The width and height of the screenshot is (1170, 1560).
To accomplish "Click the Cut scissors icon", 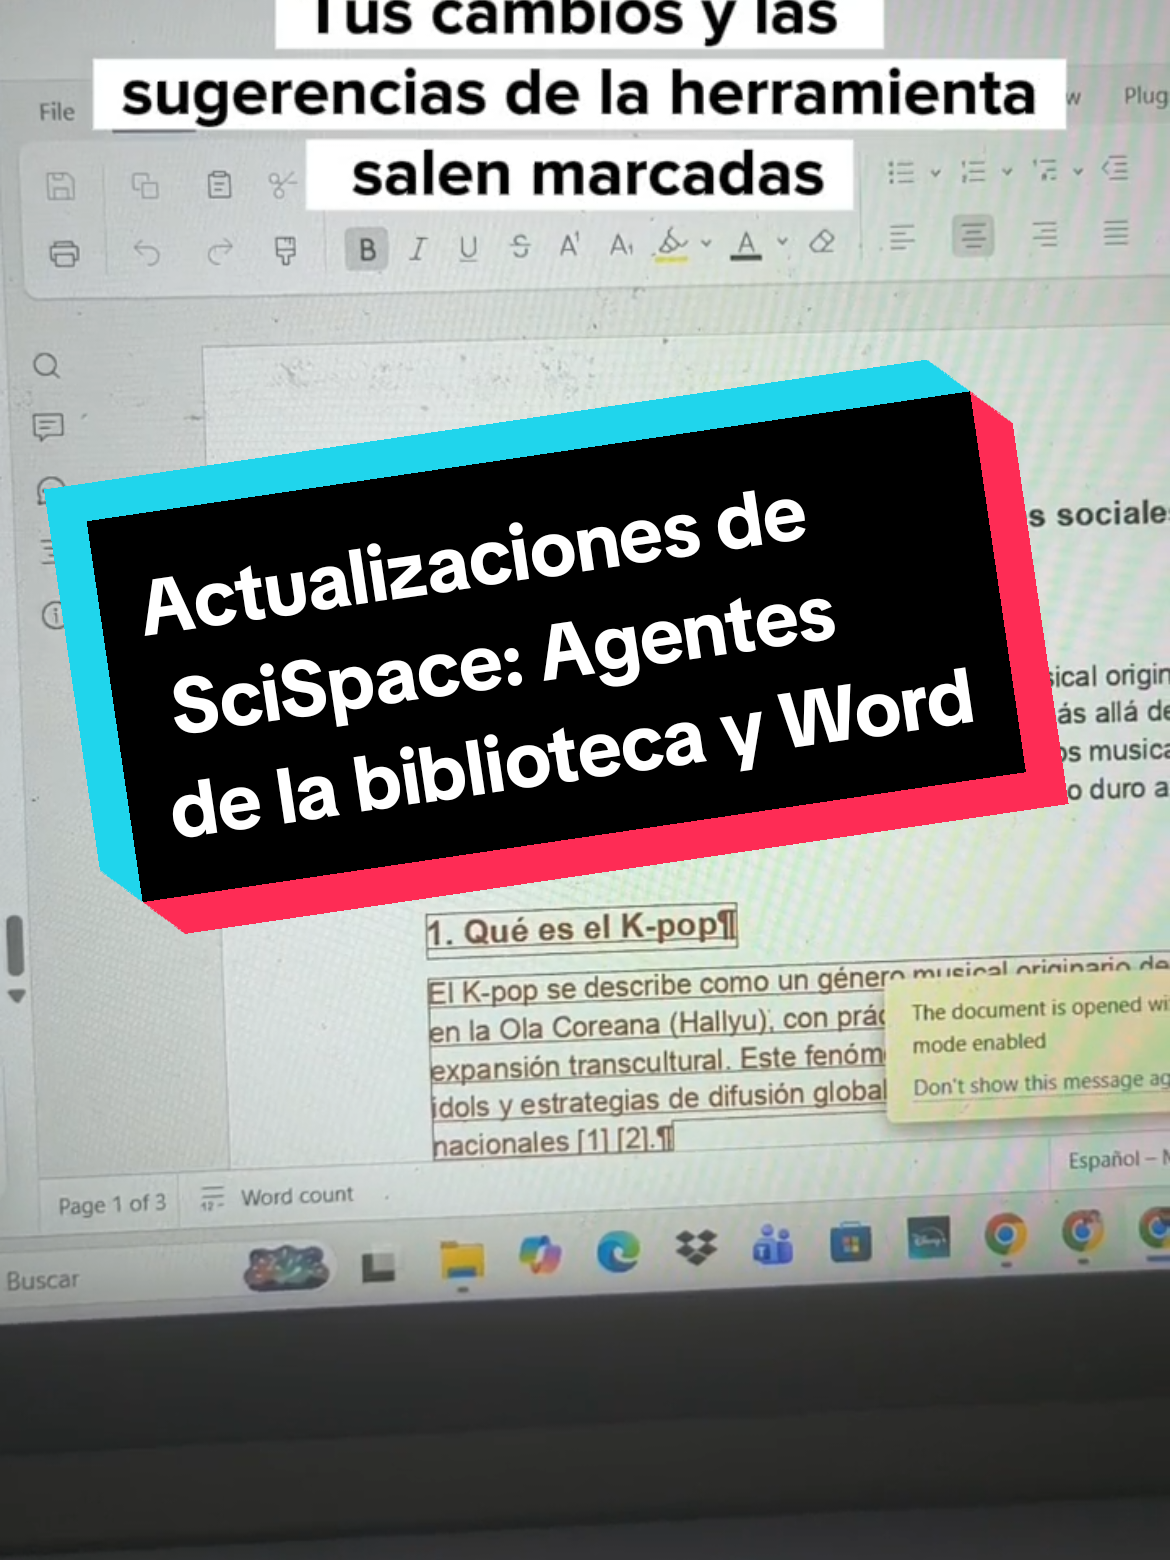I will pos(283,184).
